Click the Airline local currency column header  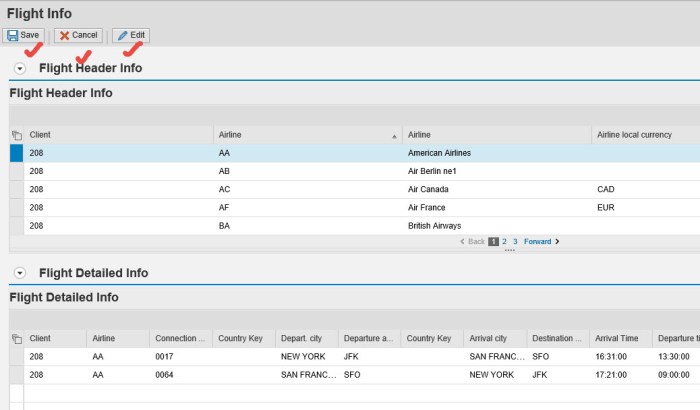(x=636, y=134)
